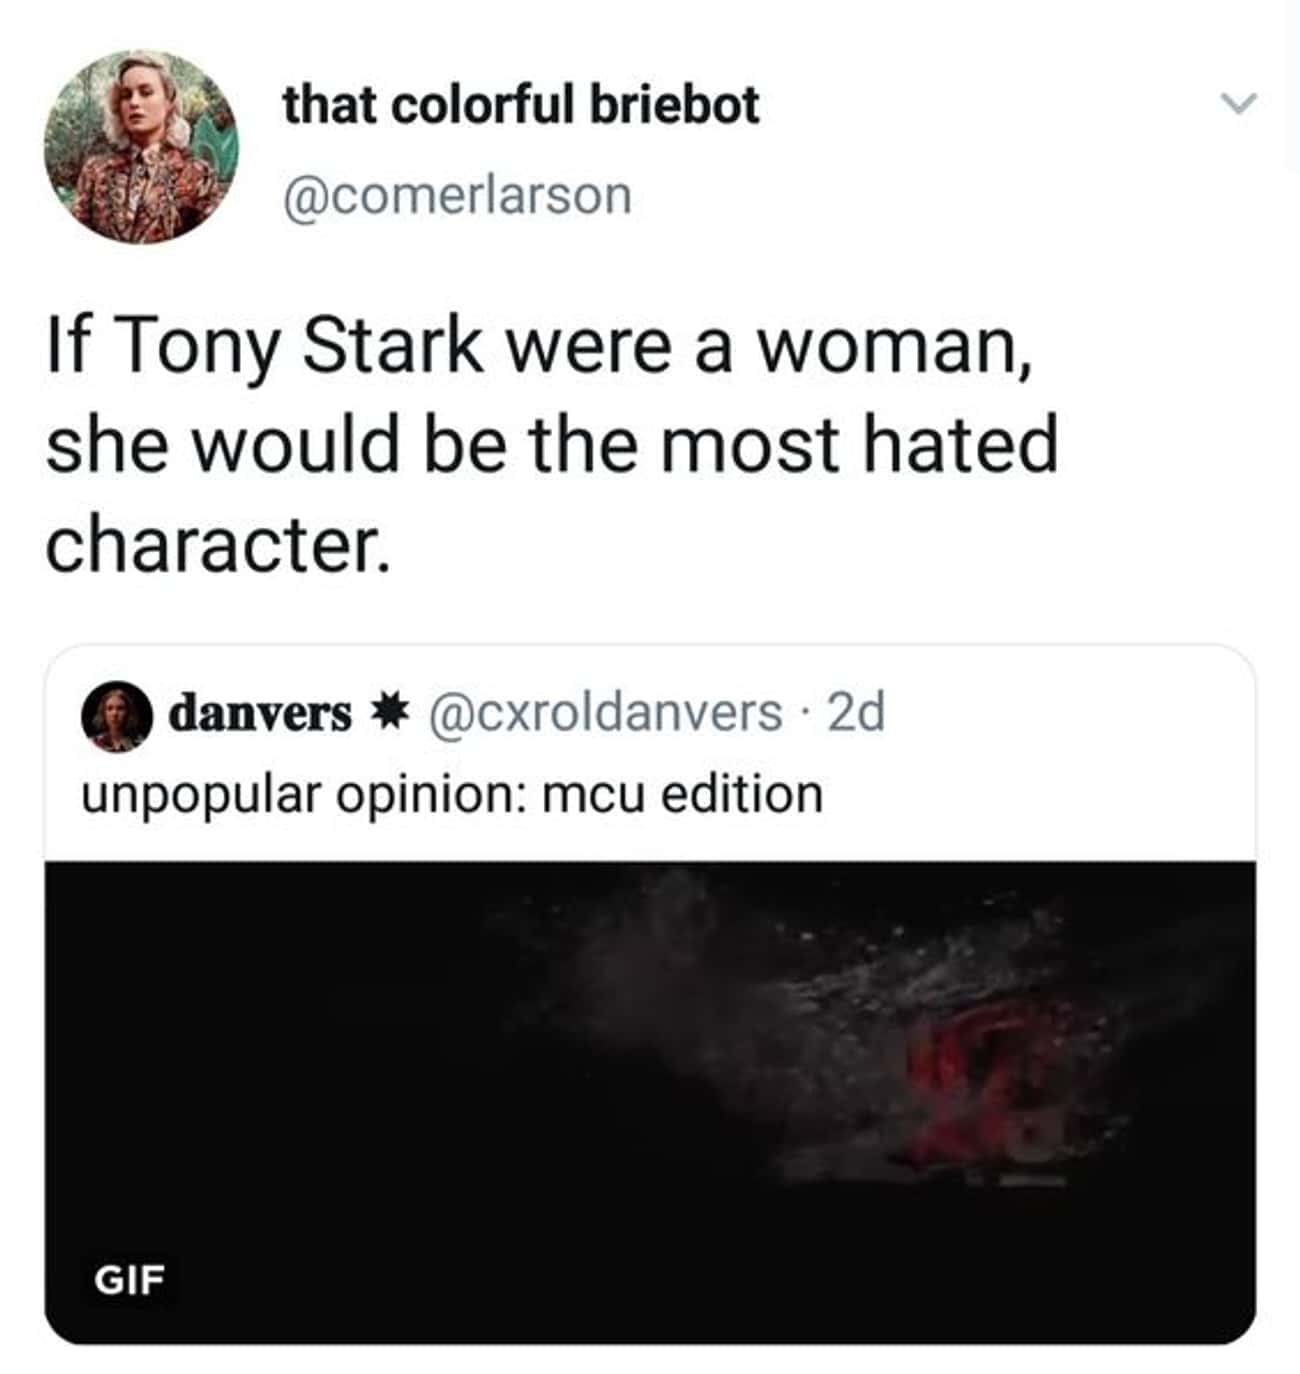This screenshot has width=1300, height=1374.
Task: Click the "2d" timestamp
Action: pos(857,713)
